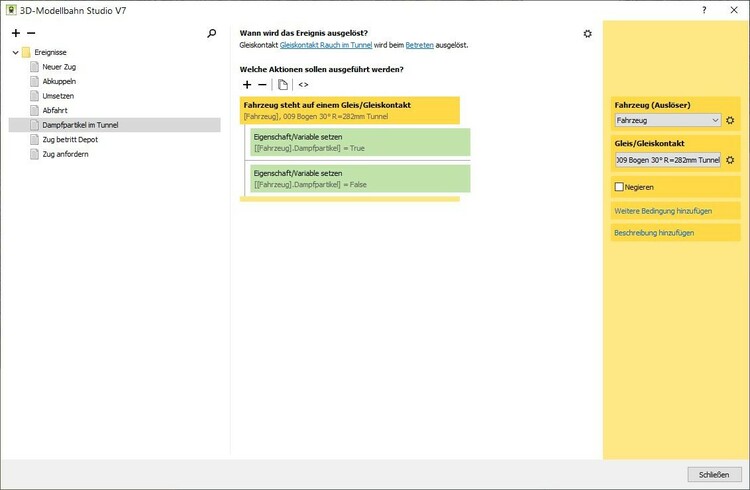Click Weitere Bedingung hinzufügen
This screenshot has height=490, width=750.
pos(663,211)
